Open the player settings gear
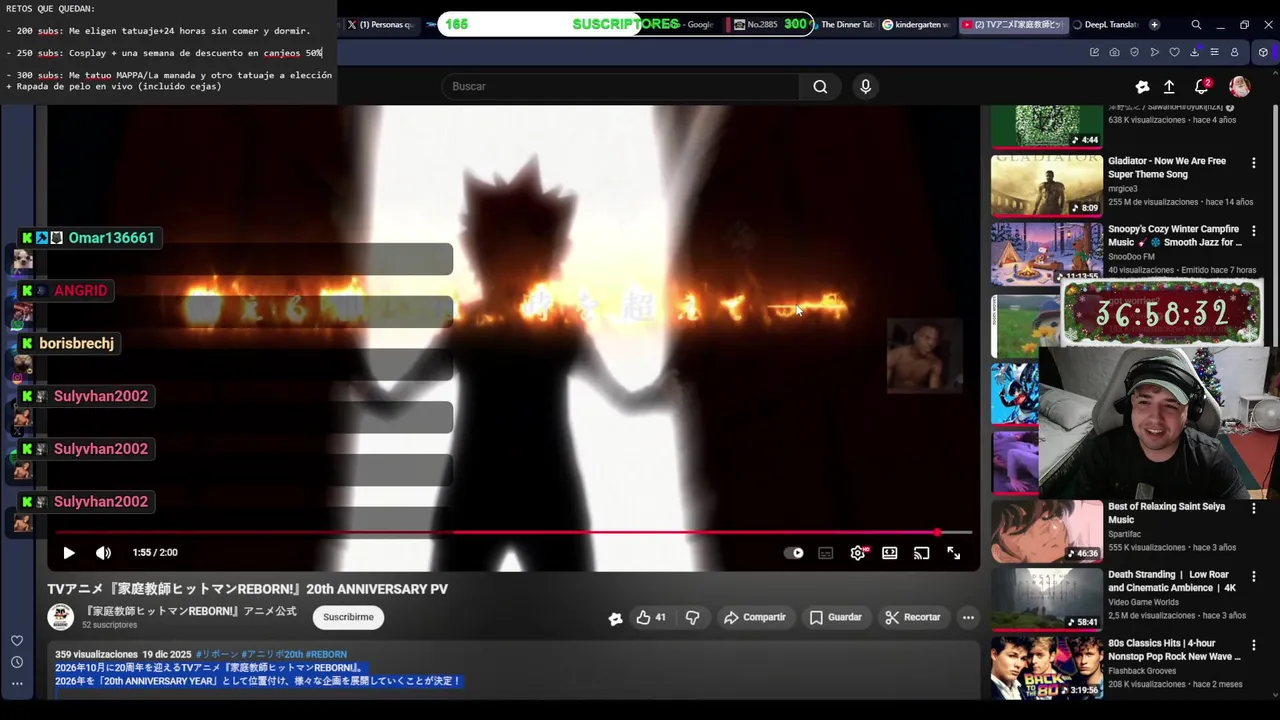The width and height of the screenshot is (1280, 720). (x=858, y=553)
